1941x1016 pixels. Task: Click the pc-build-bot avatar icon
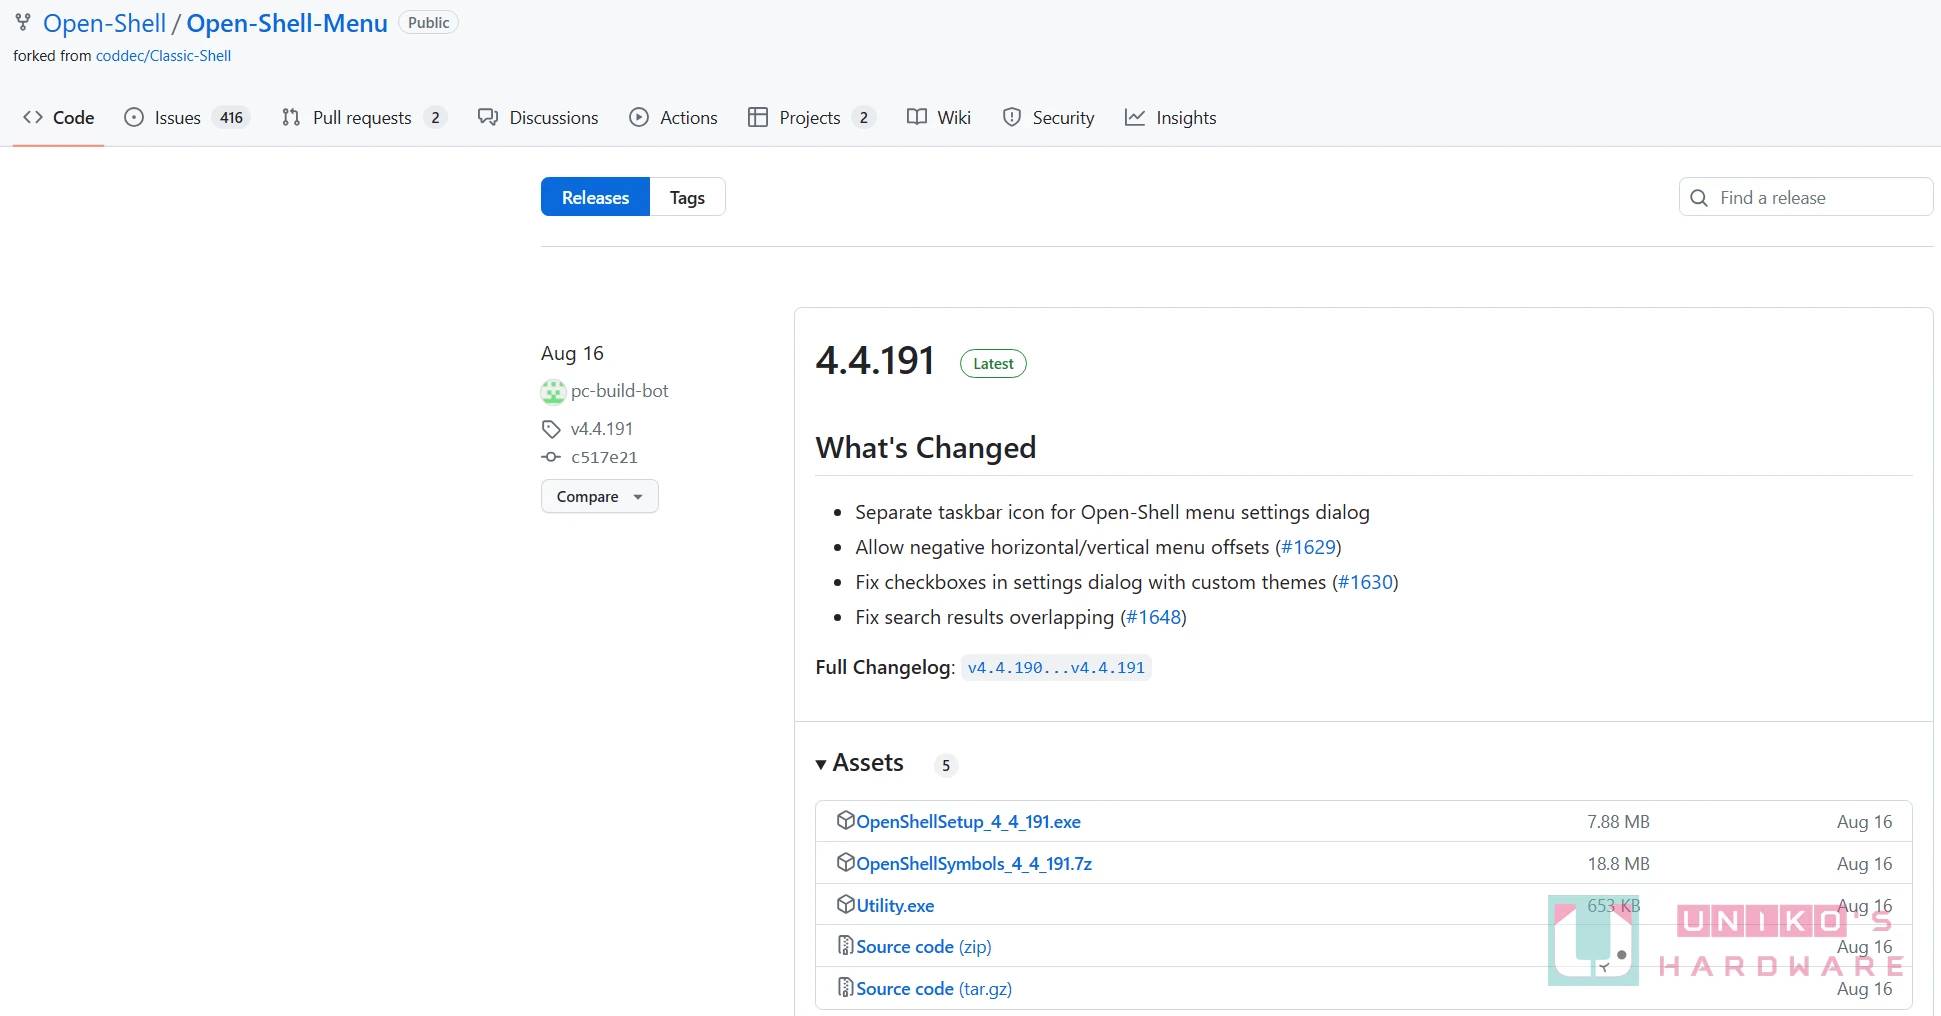click(553, 392)
